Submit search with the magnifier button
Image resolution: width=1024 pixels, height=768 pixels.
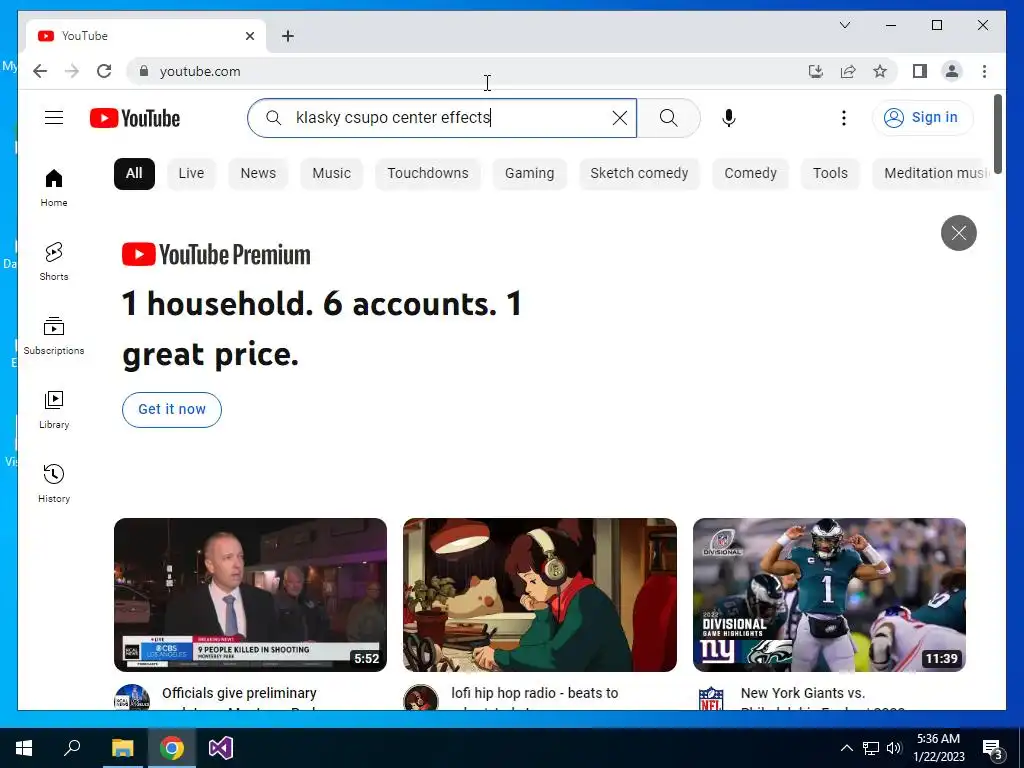coord(668,118)
